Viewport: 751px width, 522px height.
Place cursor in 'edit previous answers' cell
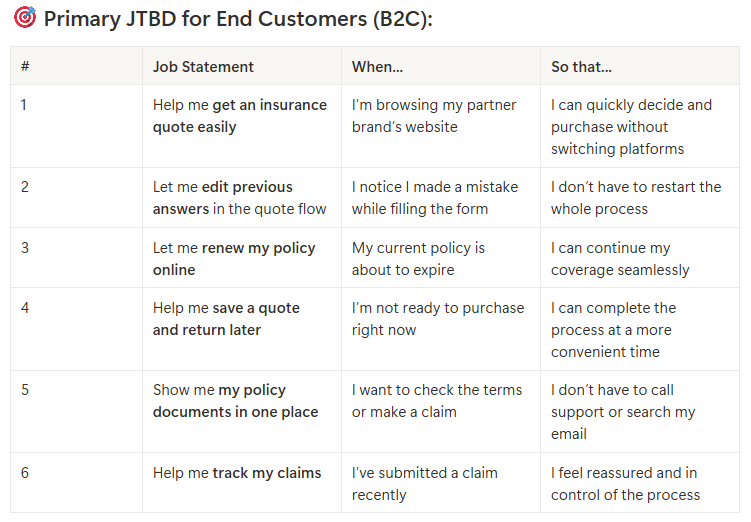(239, 197)
